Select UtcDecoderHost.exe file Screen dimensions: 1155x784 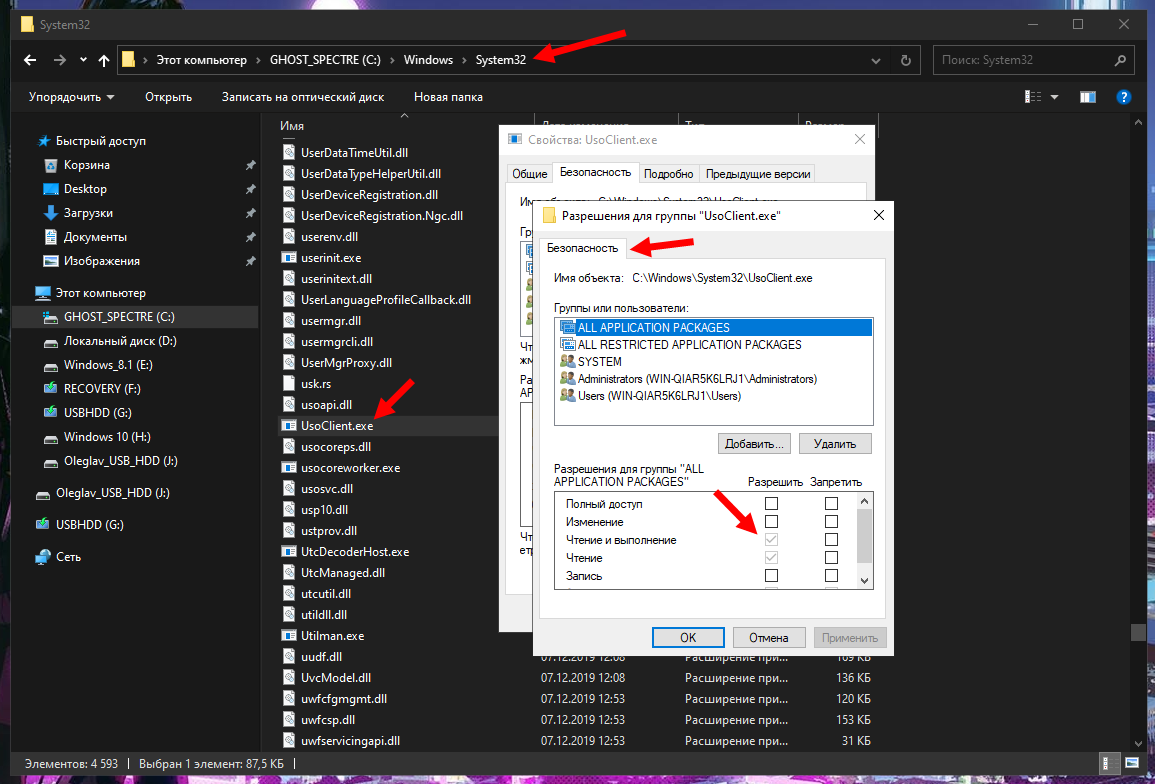tap(355, 552)
